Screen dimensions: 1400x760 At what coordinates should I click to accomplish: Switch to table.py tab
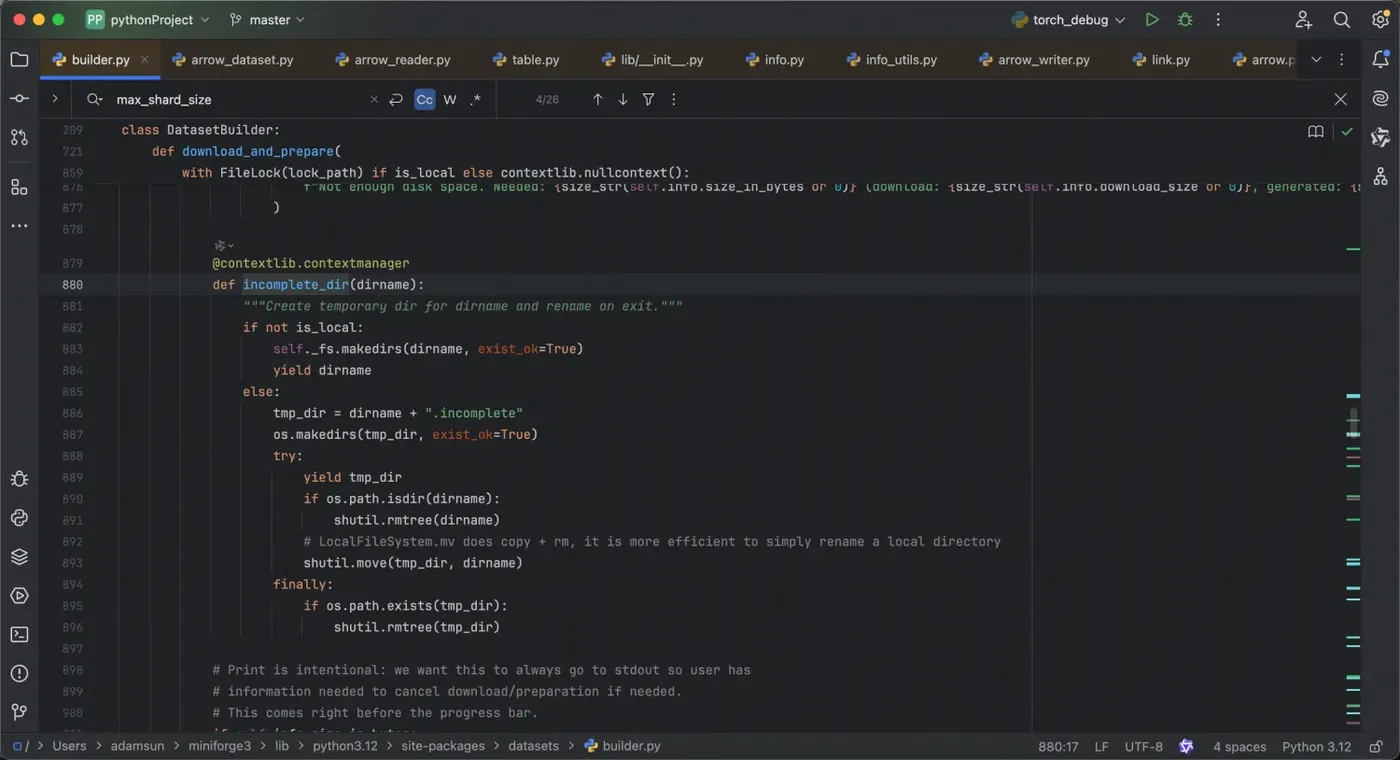click(526, 60)
